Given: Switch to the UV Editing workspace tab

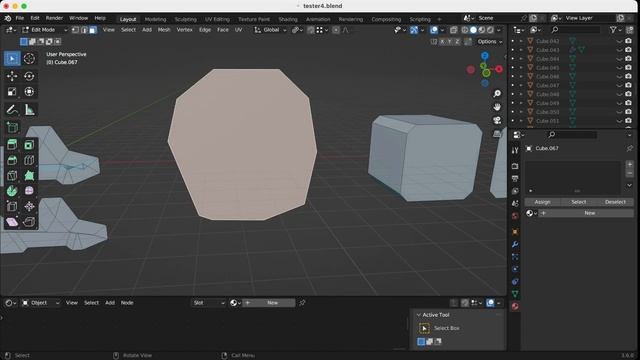Looking at the screenshot, I should (217, 19).
